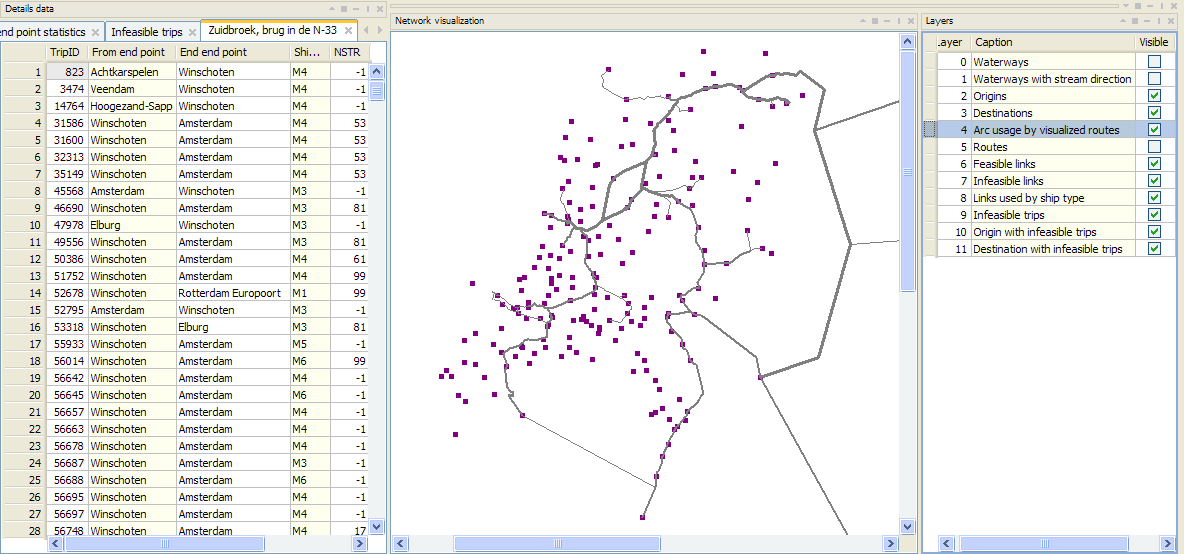Hide the Infeasible links layer
This screenshot has width=1184, height=554.
pos(1155,181)
